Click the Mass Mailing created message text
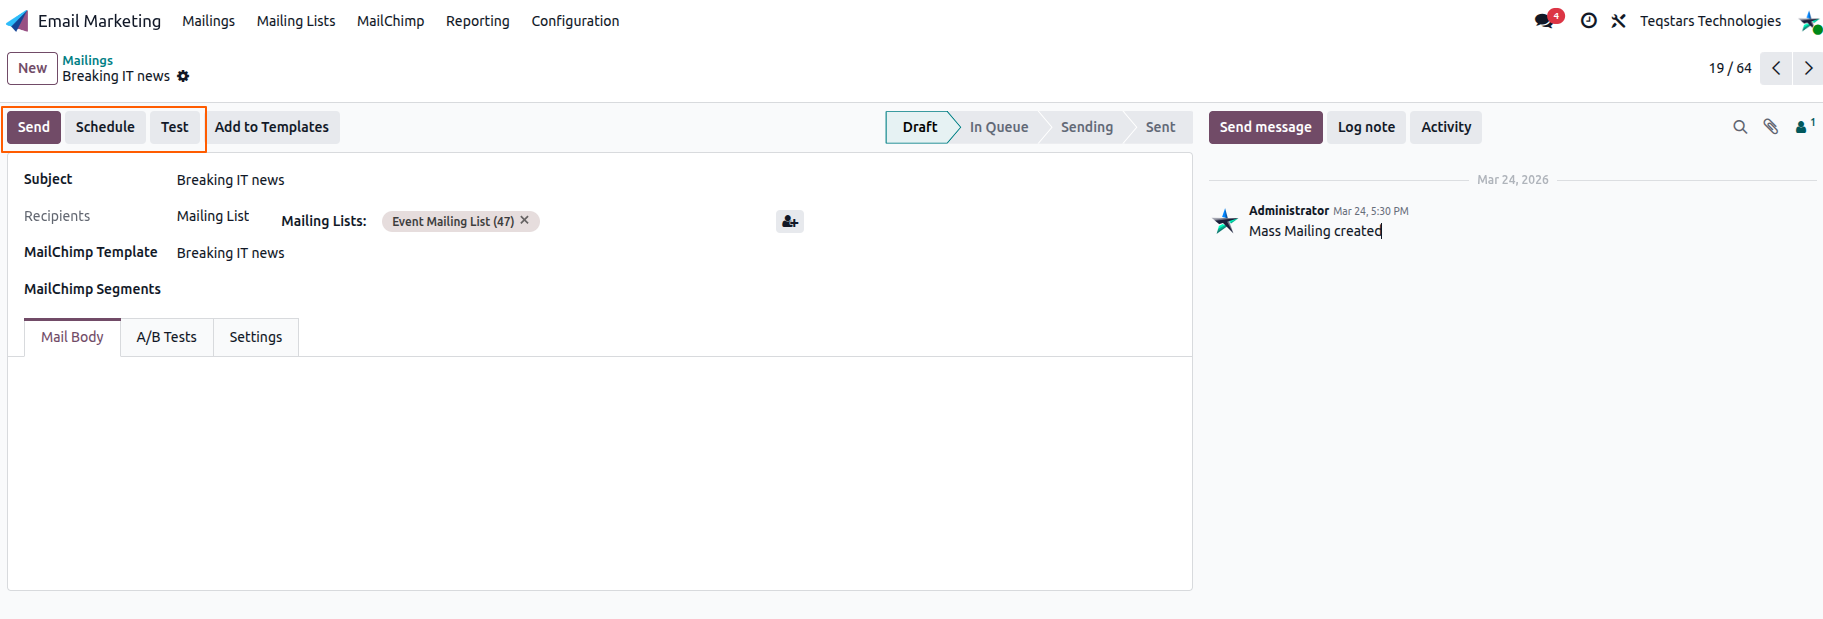 [x=1315, y=231]
